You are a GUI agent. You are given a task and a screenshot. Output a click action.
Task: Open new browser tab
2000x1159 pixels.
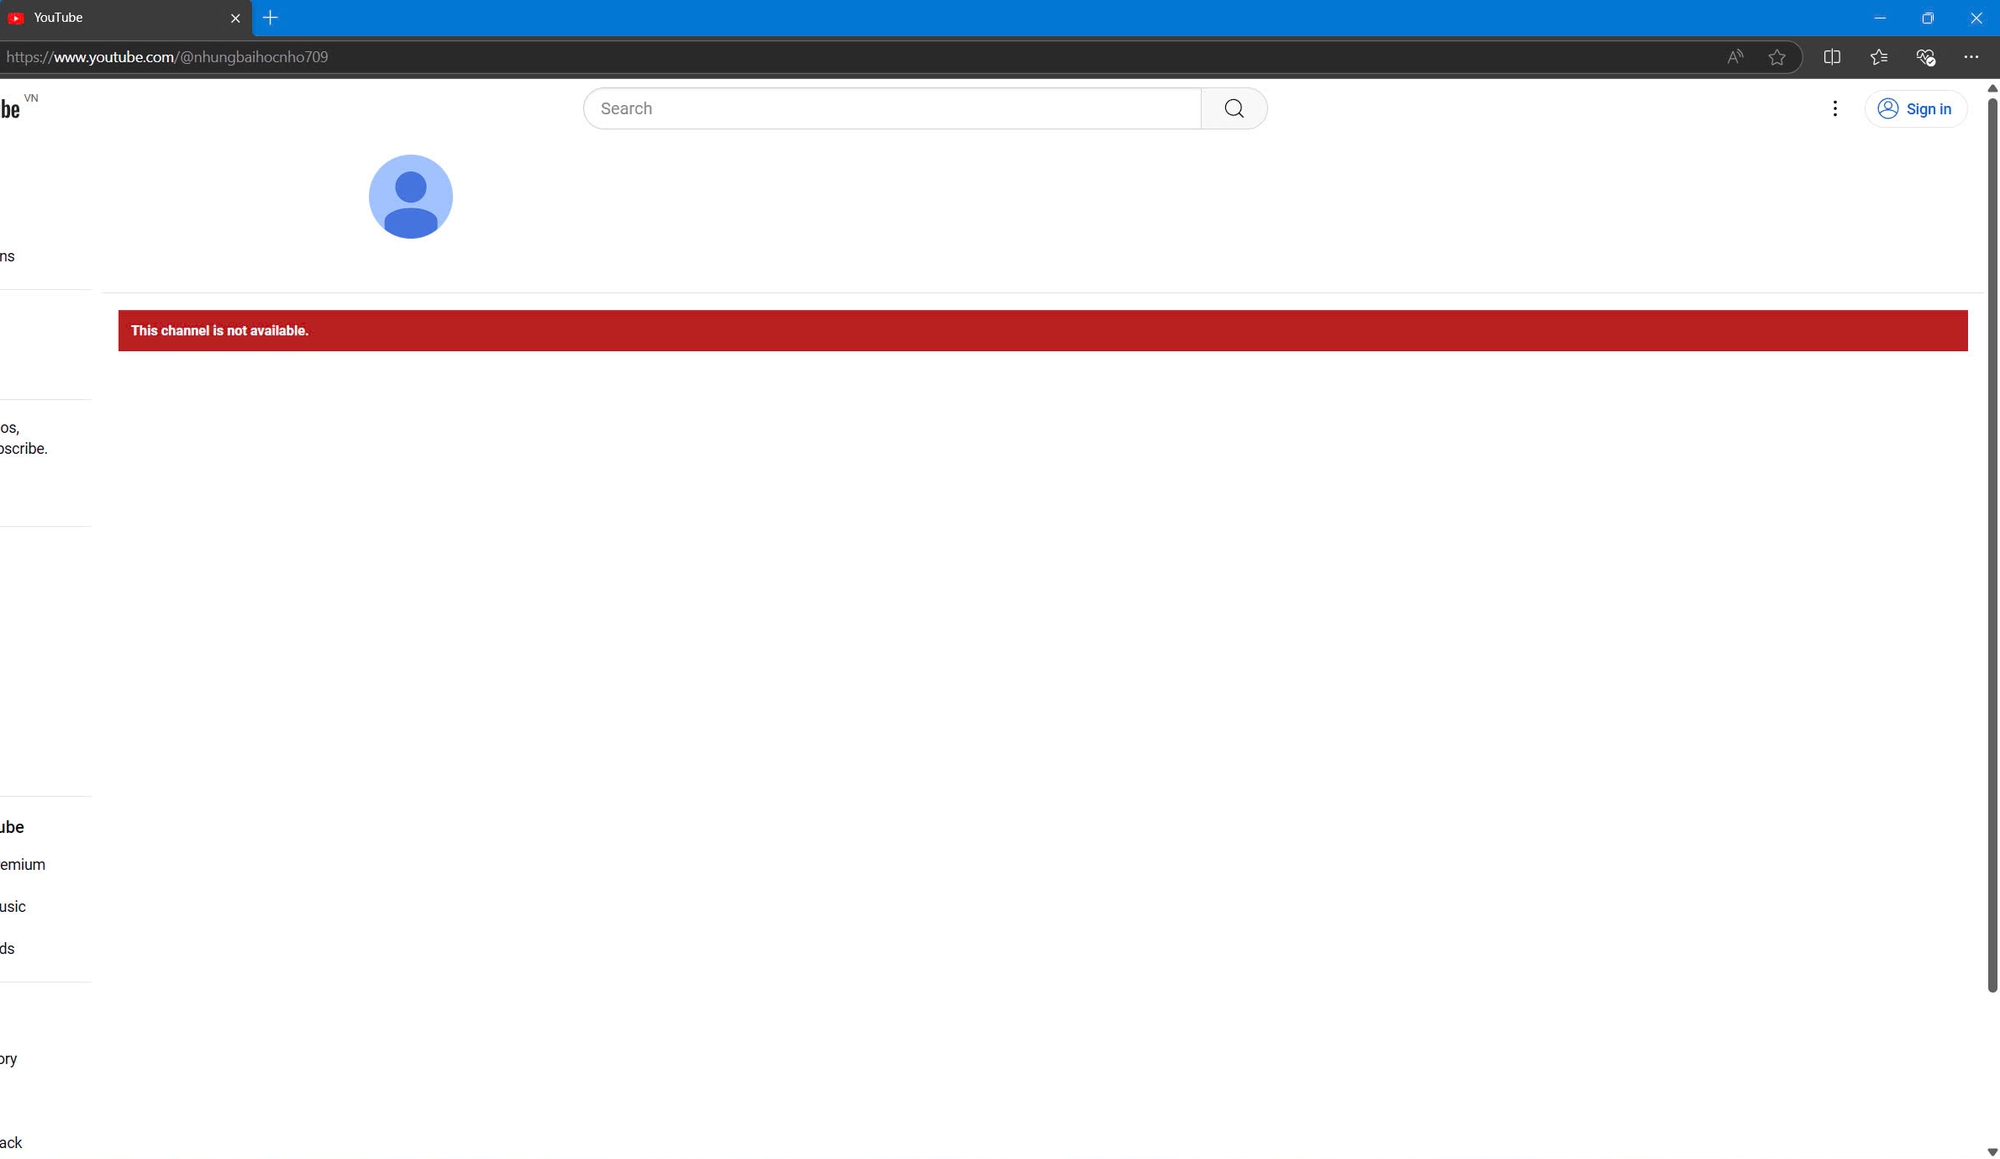pos(270,17)
